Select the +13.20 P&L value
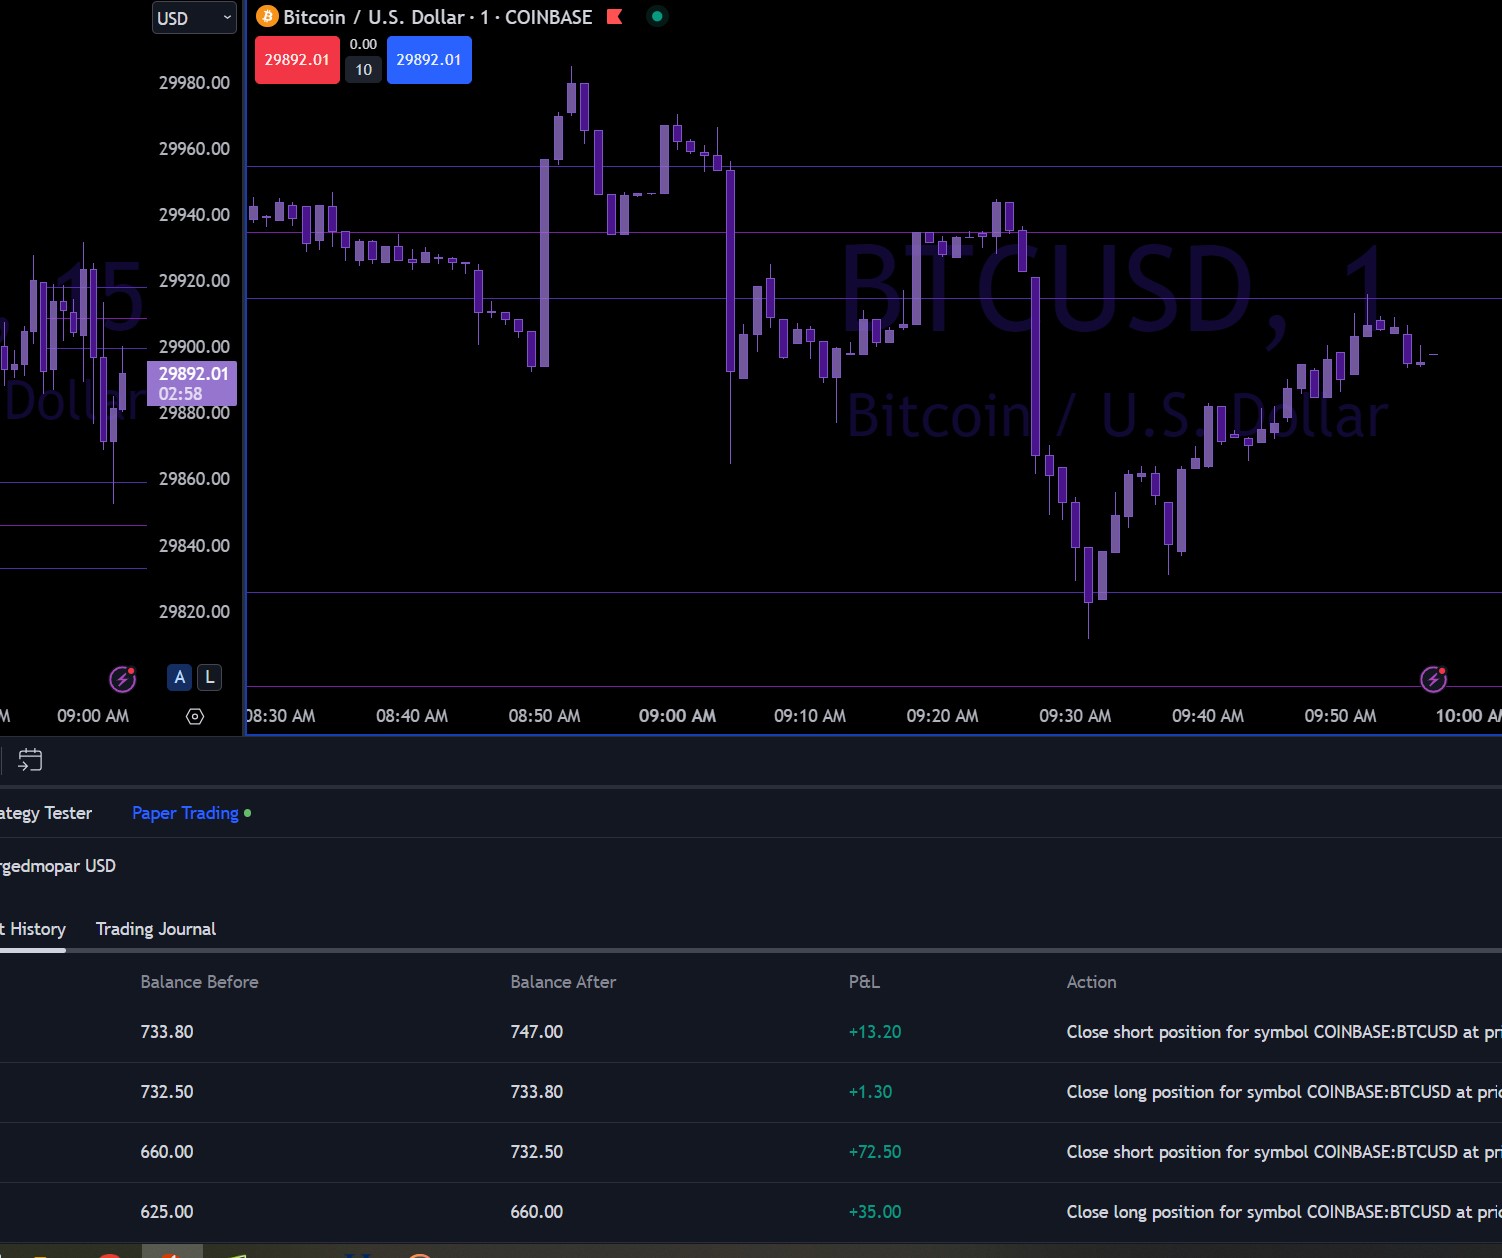 click(875, 1032)
